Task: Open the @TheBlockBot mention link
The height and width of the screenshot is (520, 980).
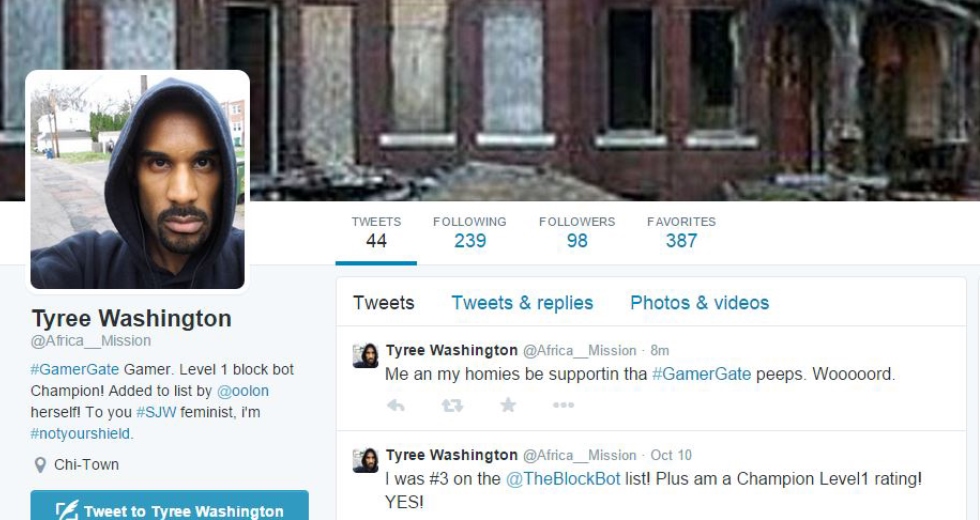Action: point(562,479)
